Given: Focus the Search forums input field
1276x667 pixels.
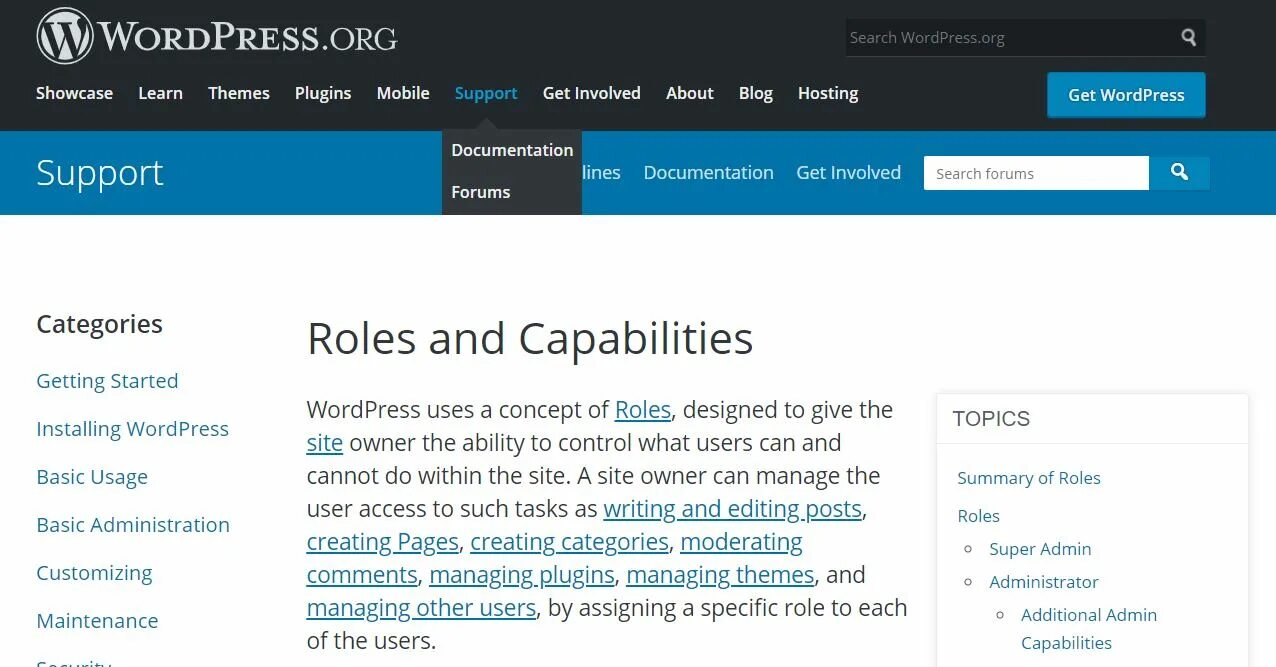Looking at the screenshot, I should (1036, 173).
